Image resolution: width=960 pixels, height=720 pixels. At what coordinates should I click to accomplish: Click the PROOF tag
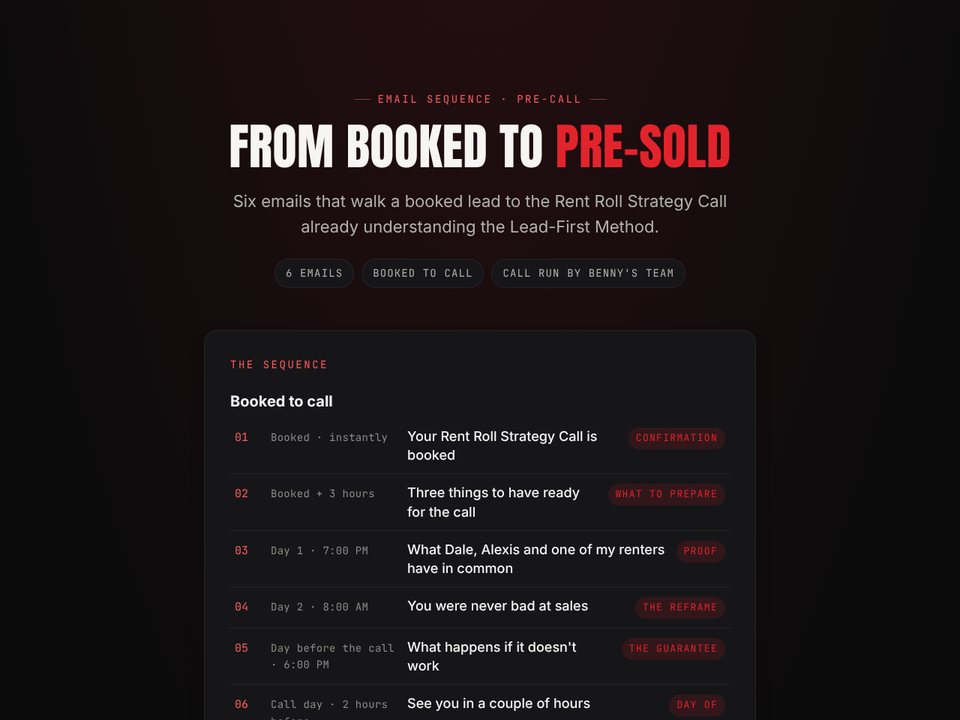point(700,551)
